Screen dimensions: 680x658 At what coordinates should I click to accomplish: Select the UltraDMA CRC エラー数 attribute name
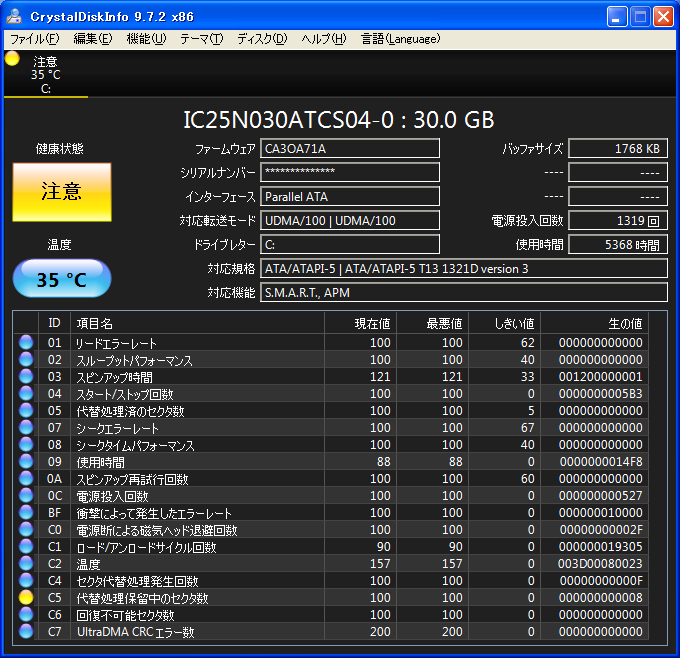click(135, 632)
